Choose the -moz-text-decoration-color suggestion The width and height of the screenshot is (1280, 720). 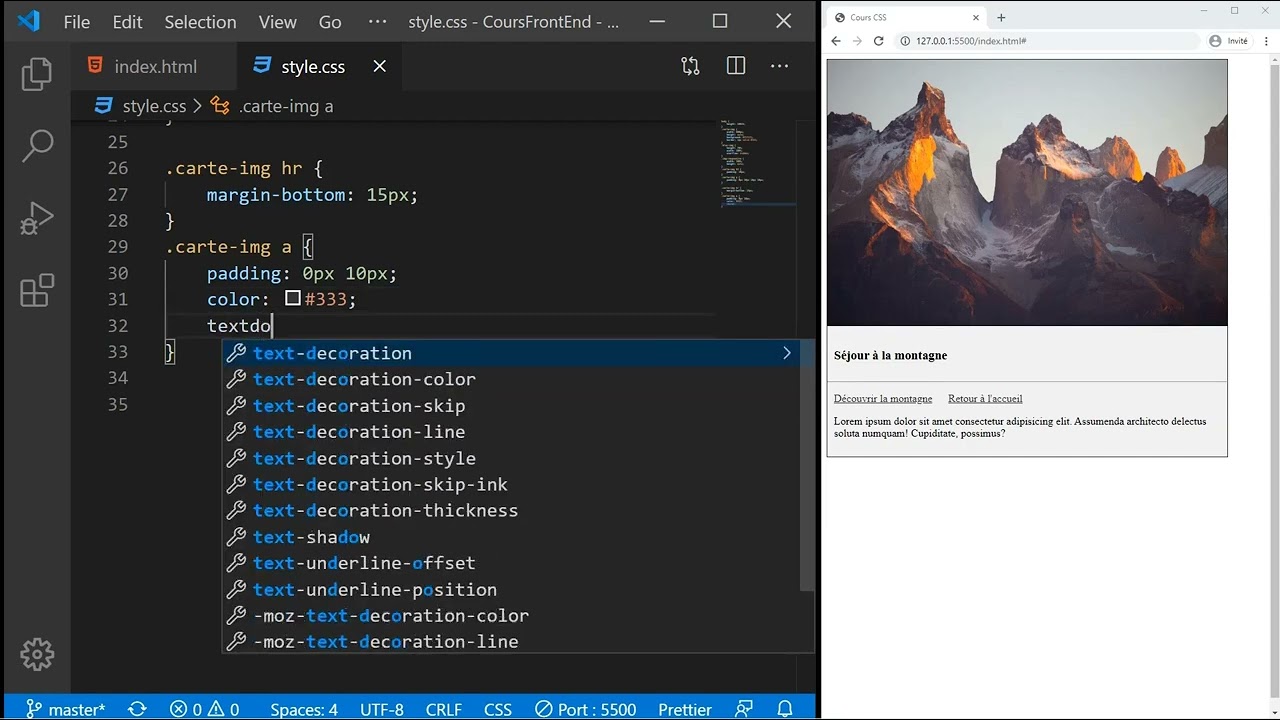coord(510,615)
